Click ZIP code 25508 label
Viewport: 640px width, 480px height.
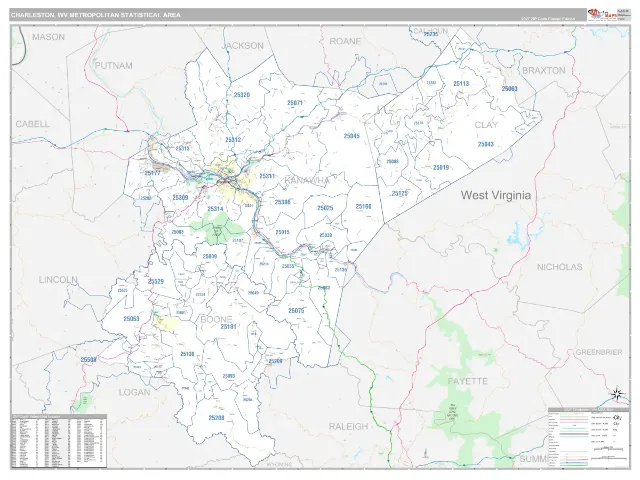click(x=88, y=360)
